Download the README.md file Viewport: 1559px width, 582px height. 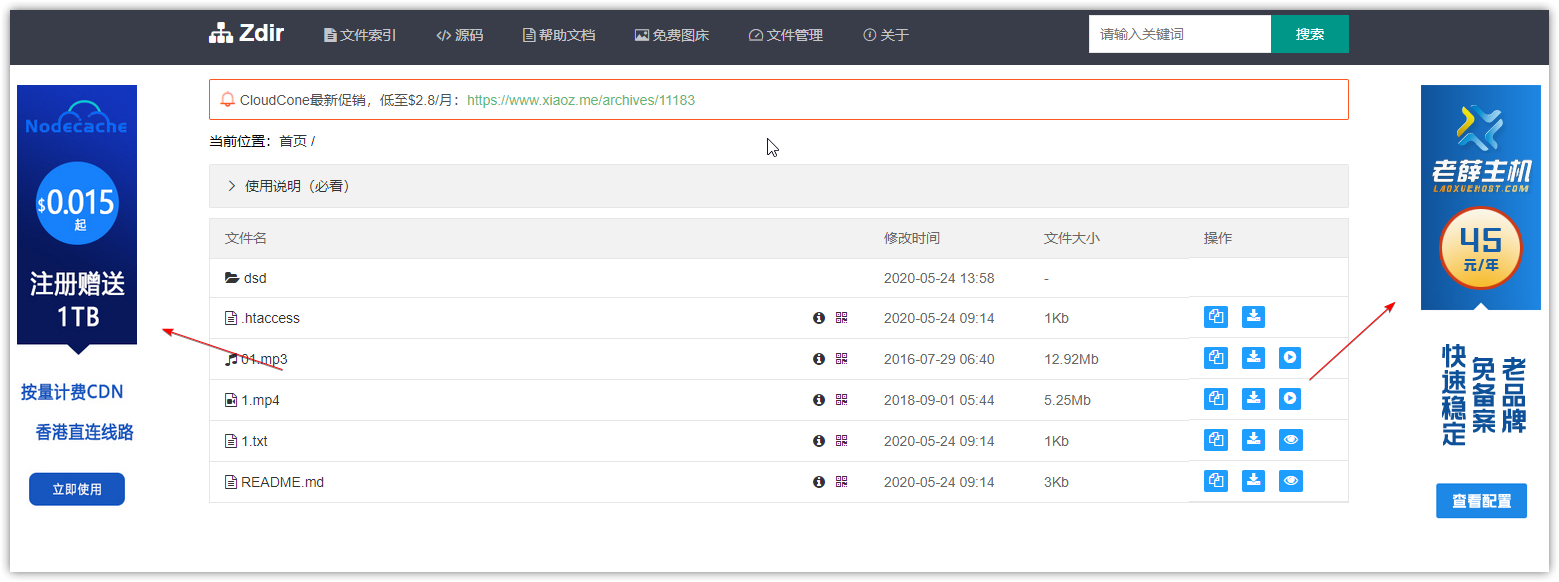[x=1253, y=481]
